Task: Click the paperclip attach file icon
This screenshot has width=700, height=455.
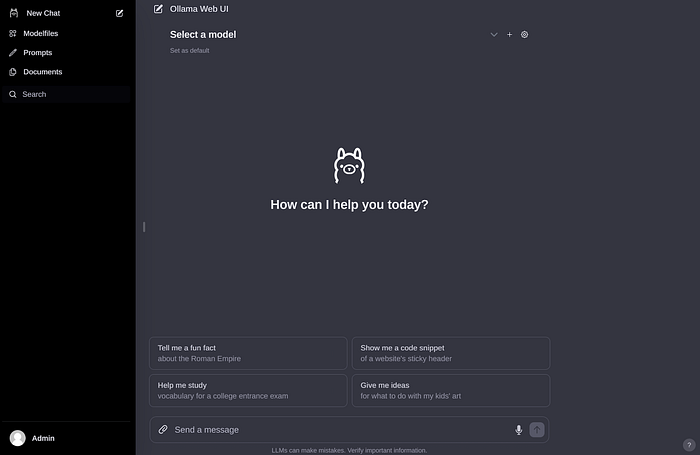Action: coord(163,430)
